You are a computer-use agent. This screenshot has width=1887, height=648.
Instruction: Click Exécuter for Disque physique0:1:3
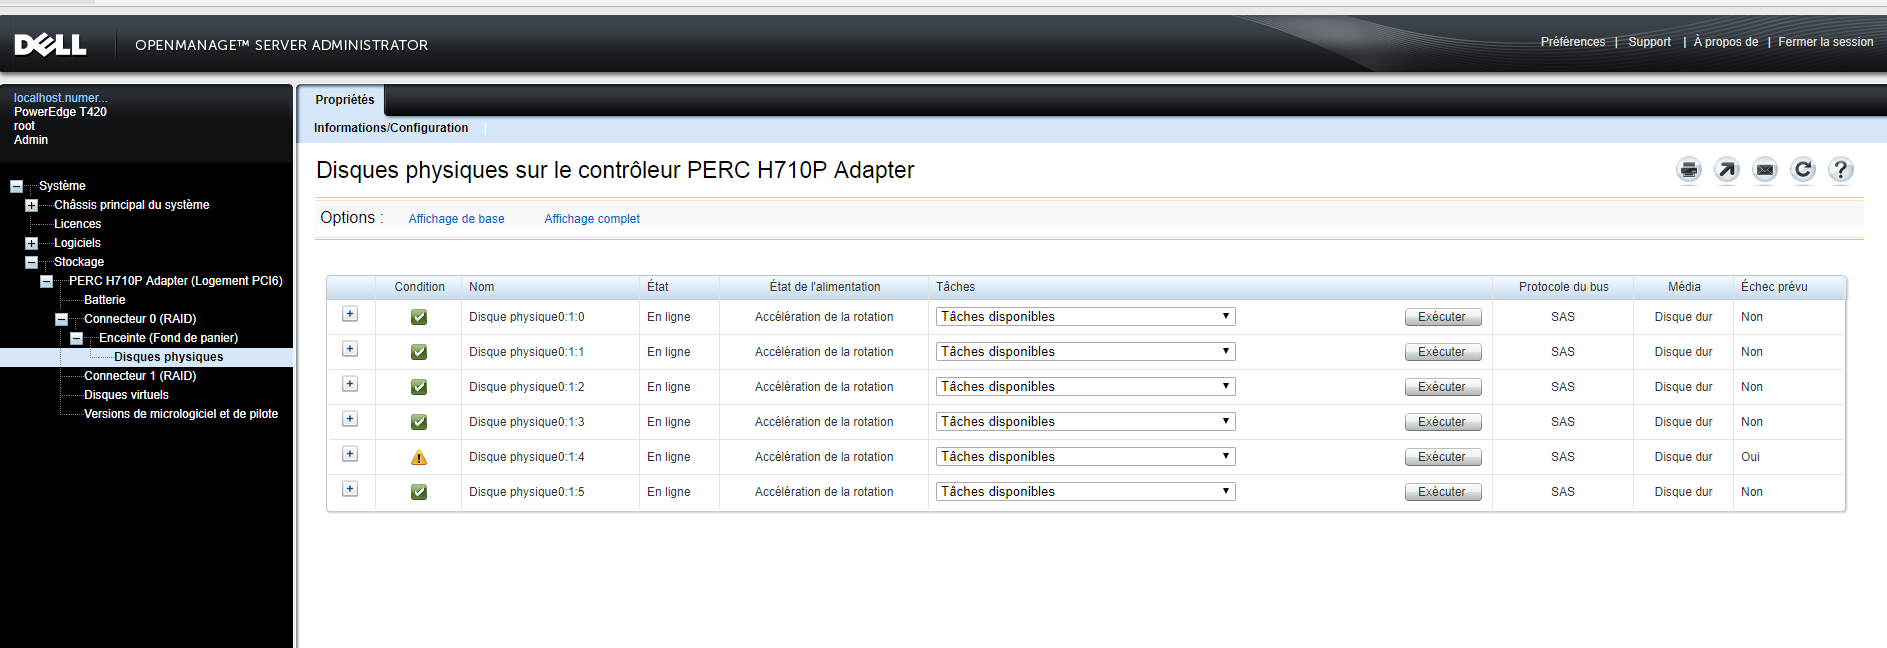tap(1443, 422)
